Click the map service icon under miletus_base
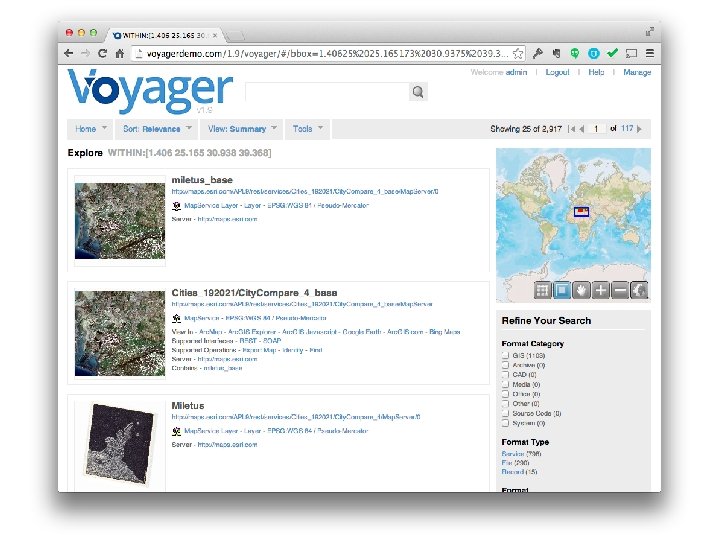The image size is (720, 540). coord(176,206)
